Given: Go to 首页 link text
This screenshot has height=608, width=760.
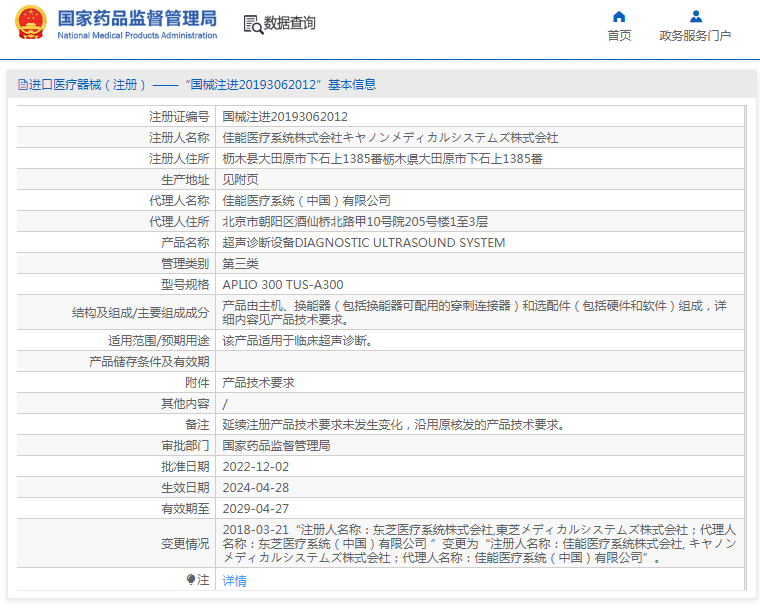Looking at the screenshot, I should pyautogui.click(x=619, y=35).
